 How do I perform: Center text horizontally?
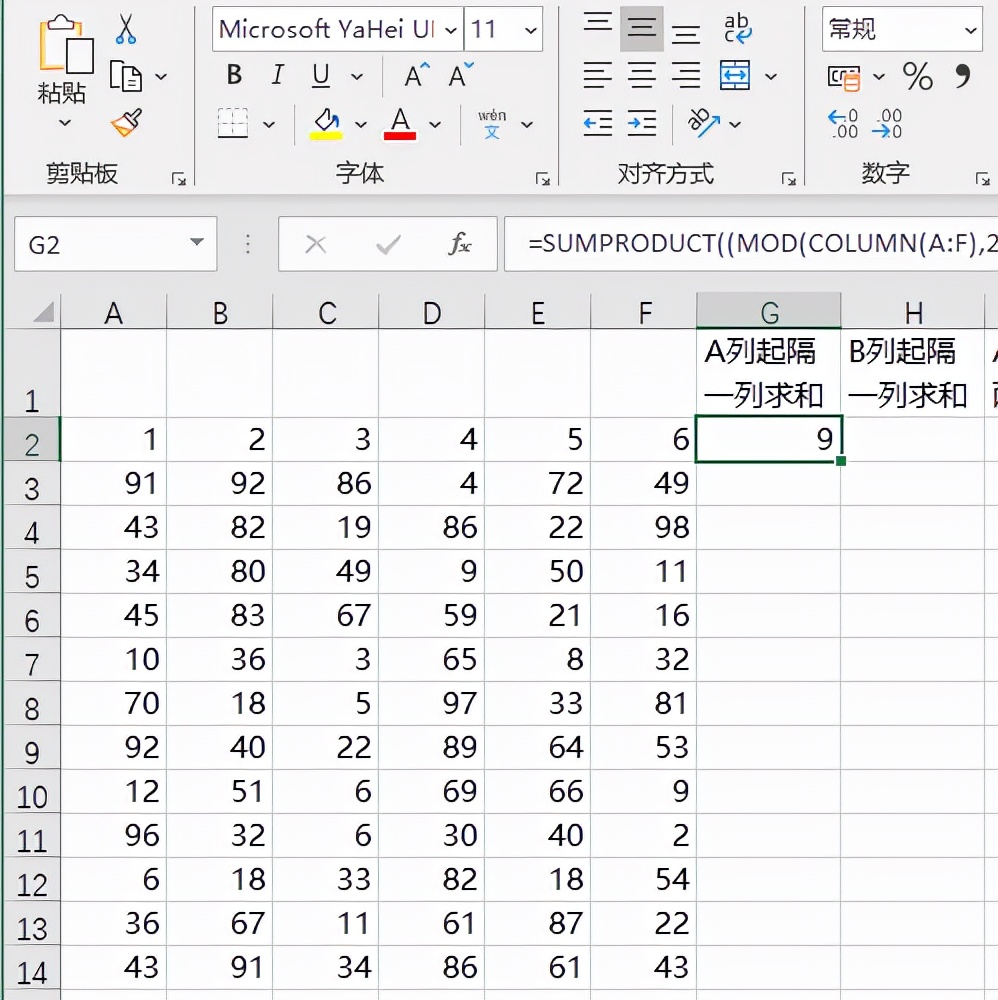[642, 76]
